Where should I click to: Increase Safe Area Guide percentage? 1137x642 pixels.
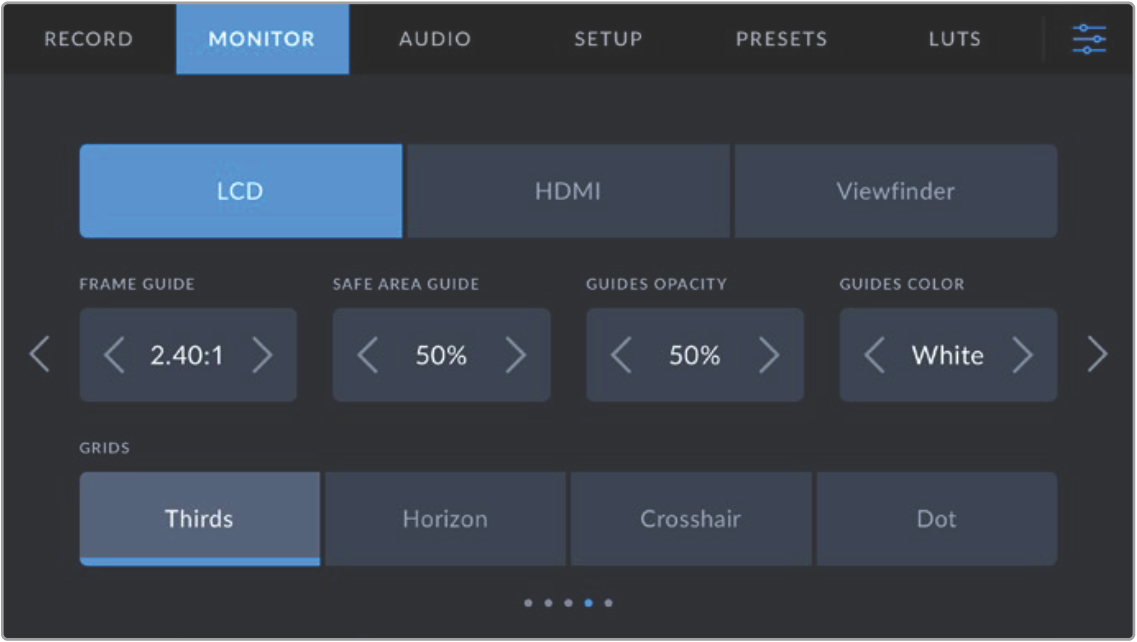click(515, 355)
